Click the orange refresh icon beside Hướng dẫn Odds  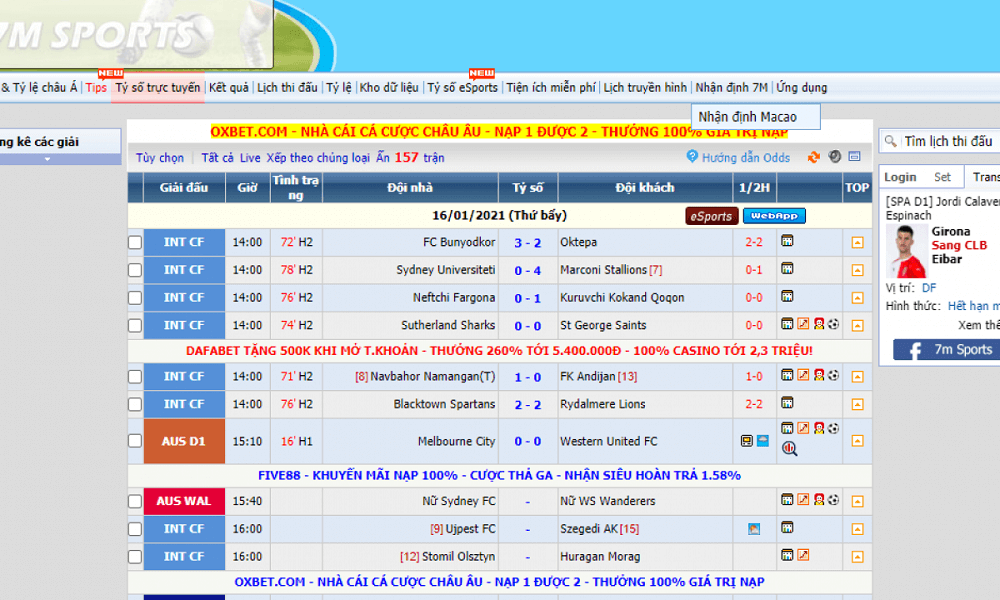click(813, 157)
